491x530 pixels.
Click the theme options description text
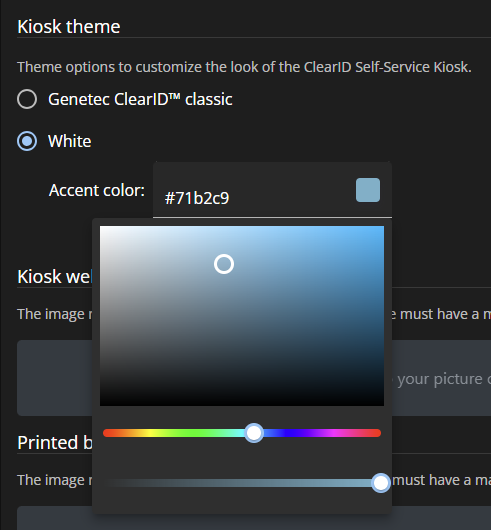244,67
